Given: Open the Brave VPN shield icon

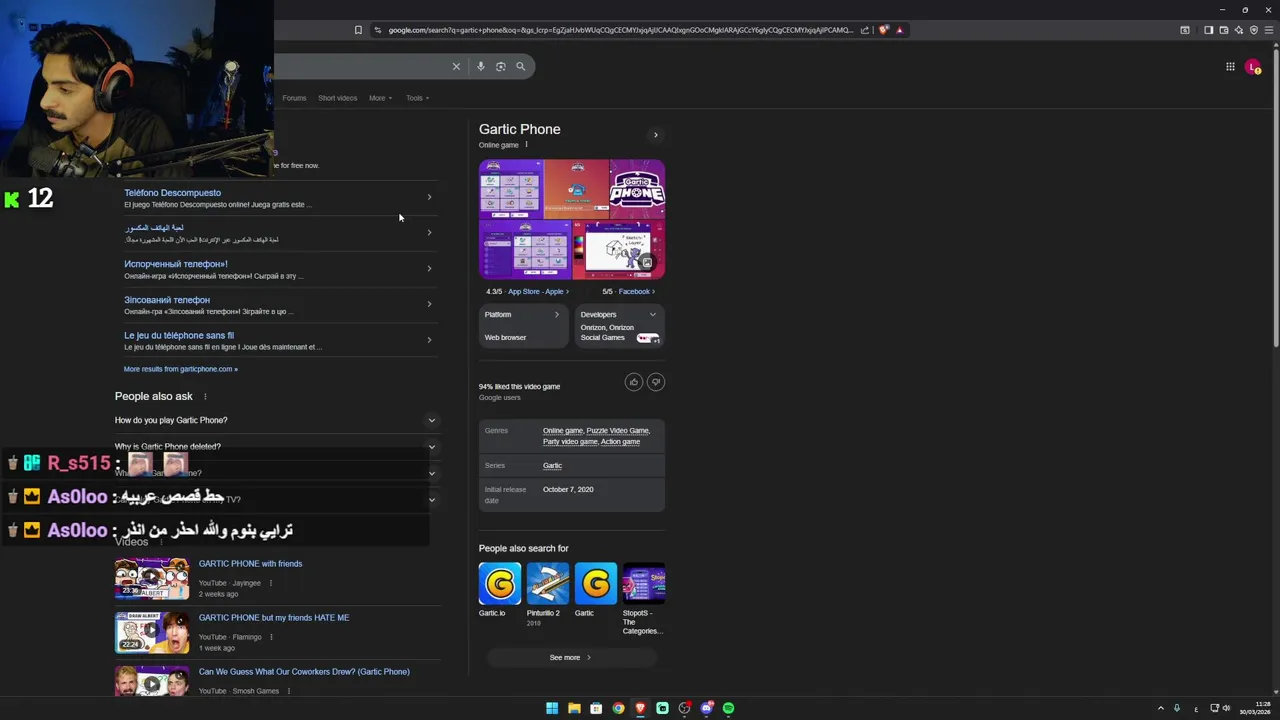Looking at the screenshot, I should coord(1254,30).
